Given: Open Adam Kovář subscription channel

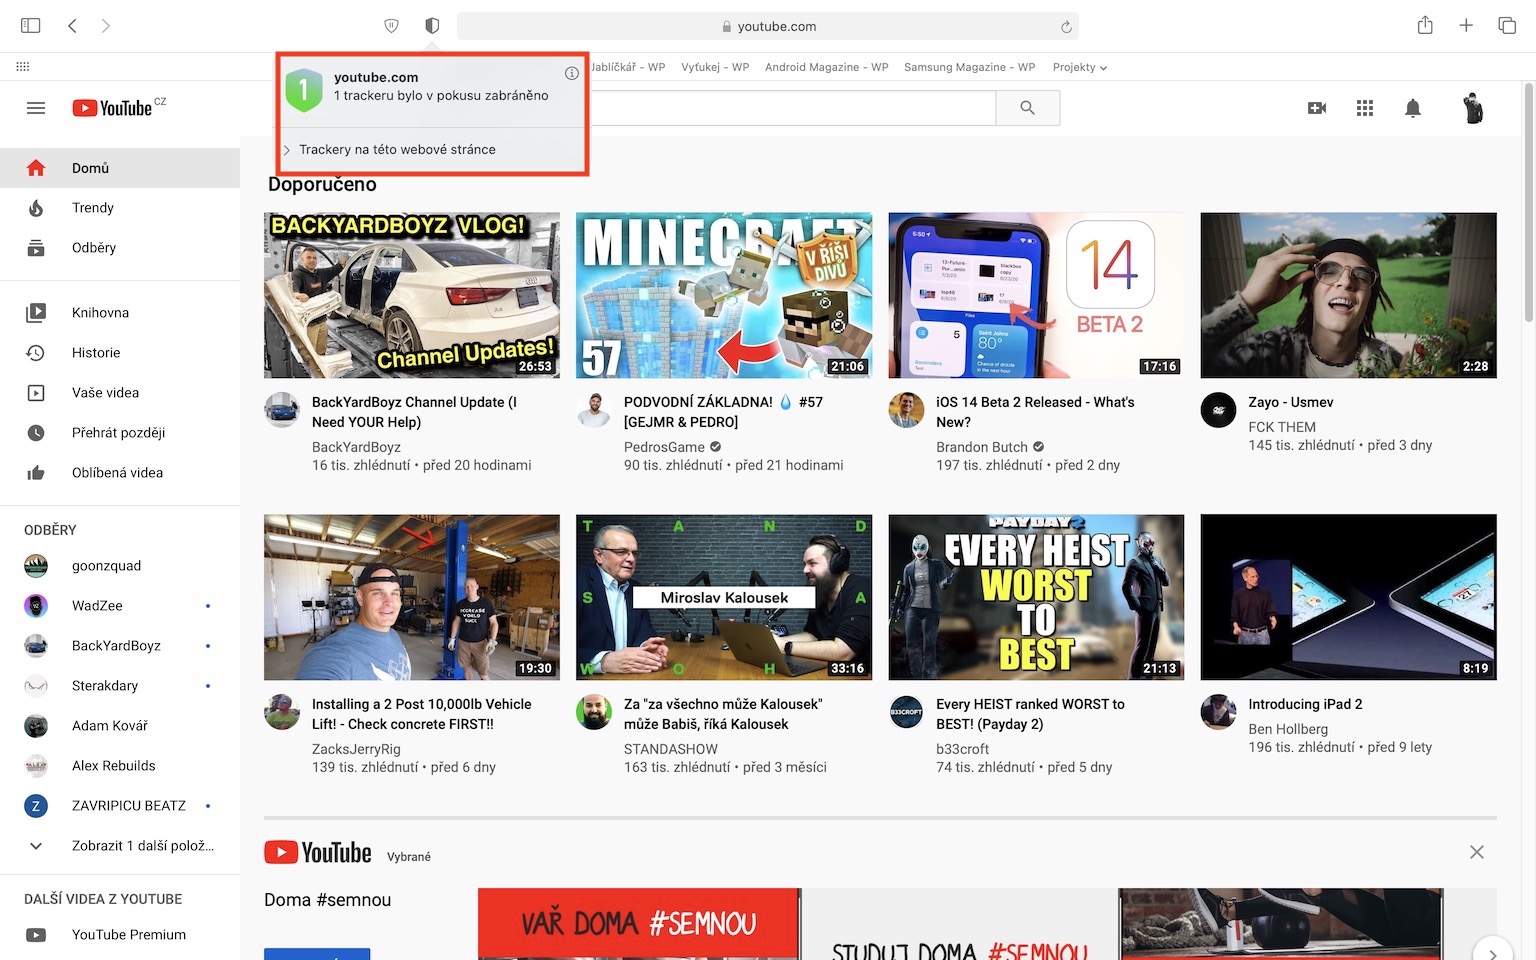Looking at the screenshot, I should 120,726.
